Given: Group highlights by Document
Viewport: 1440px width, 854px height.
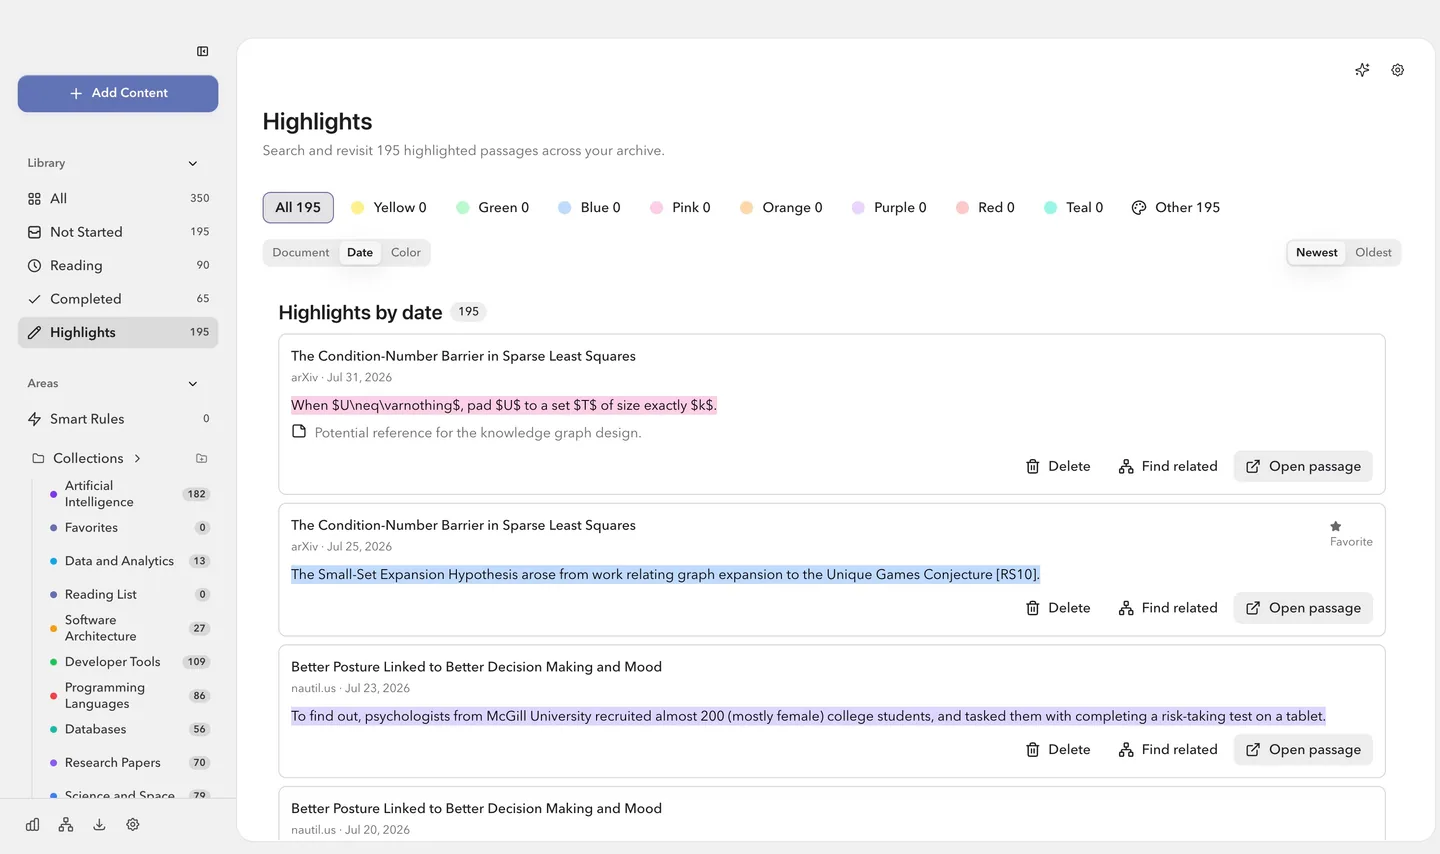Looking at the screenshot, I should tap(301, 253).
